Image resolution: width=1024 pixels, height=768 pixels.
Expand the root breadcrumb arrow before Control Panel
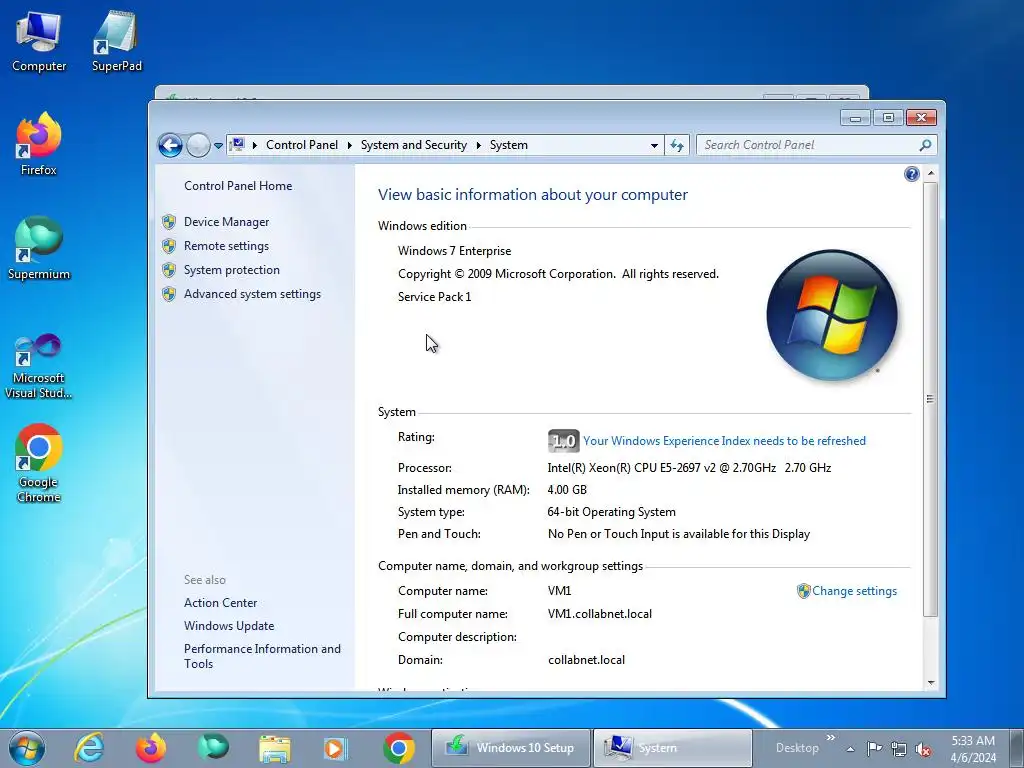pyautogui.click(x=255, y=145)
